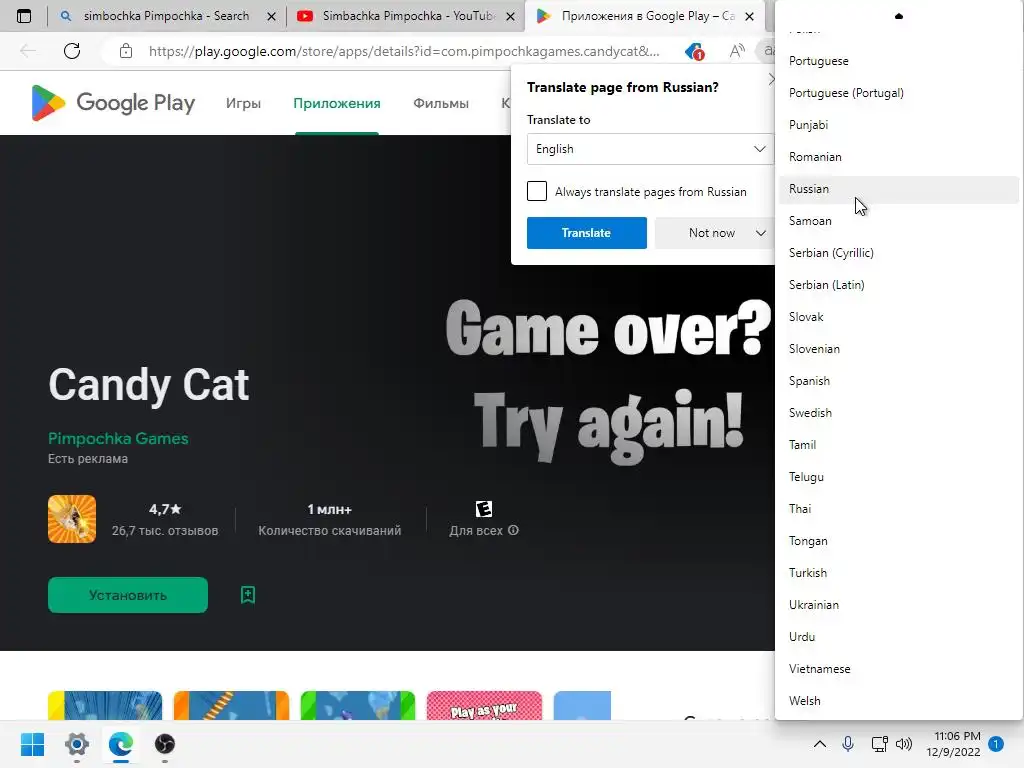Click the Edge icon in taskbar
The height and width of the screenshot is (768, 1024).
(x=121, y=744)
